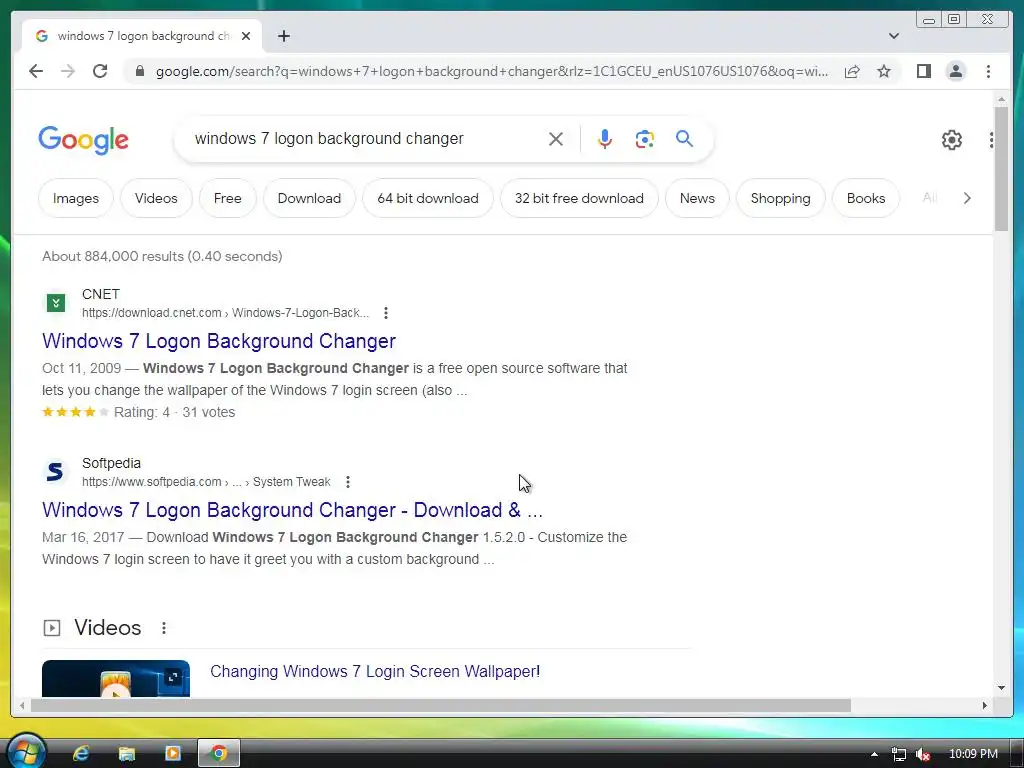Click the vertical scrollbar thumb

pyautogui.click(x=1001, y=168)
